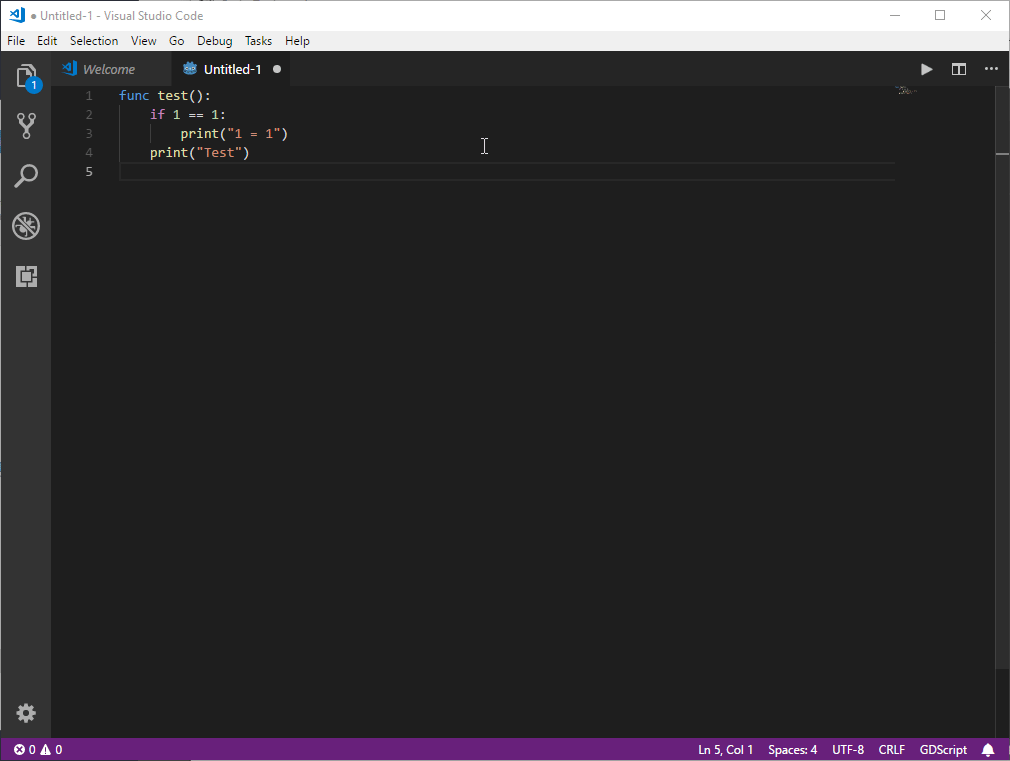Click line number 5 in gutter

(89, 171)
